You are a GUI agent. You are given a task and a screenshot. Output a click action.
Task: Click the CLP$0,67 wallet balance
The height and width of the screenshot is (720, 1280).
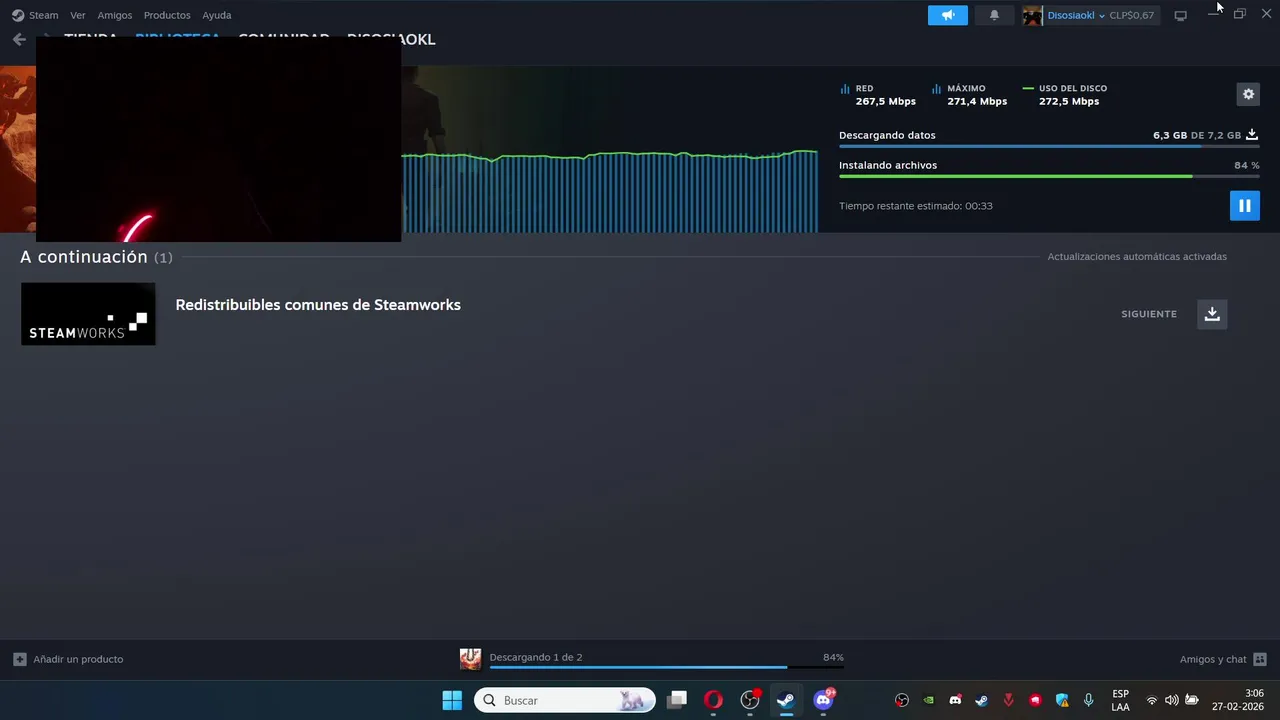[x=1132, y=15]
